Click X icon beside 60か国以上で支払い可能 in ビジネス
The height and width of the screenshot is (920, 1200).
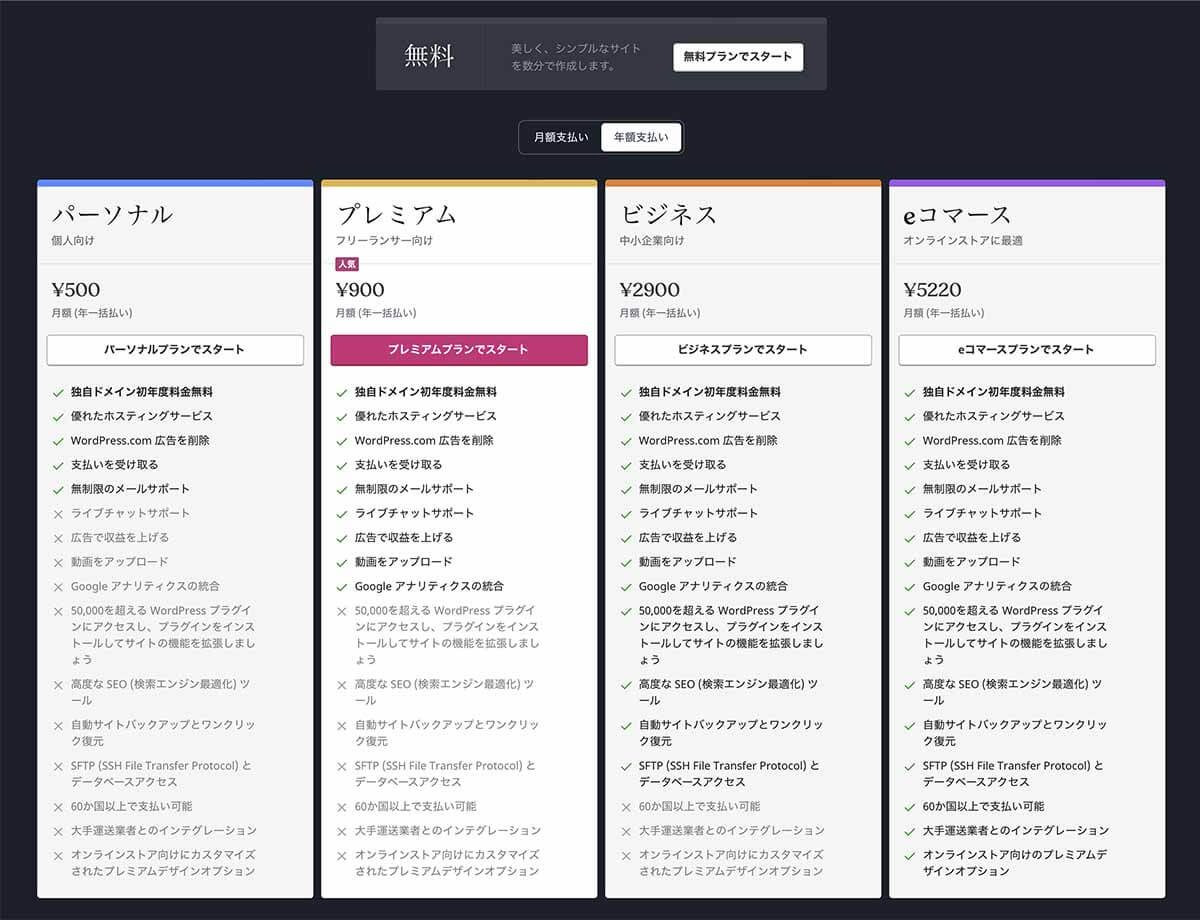tap(626, 807)
